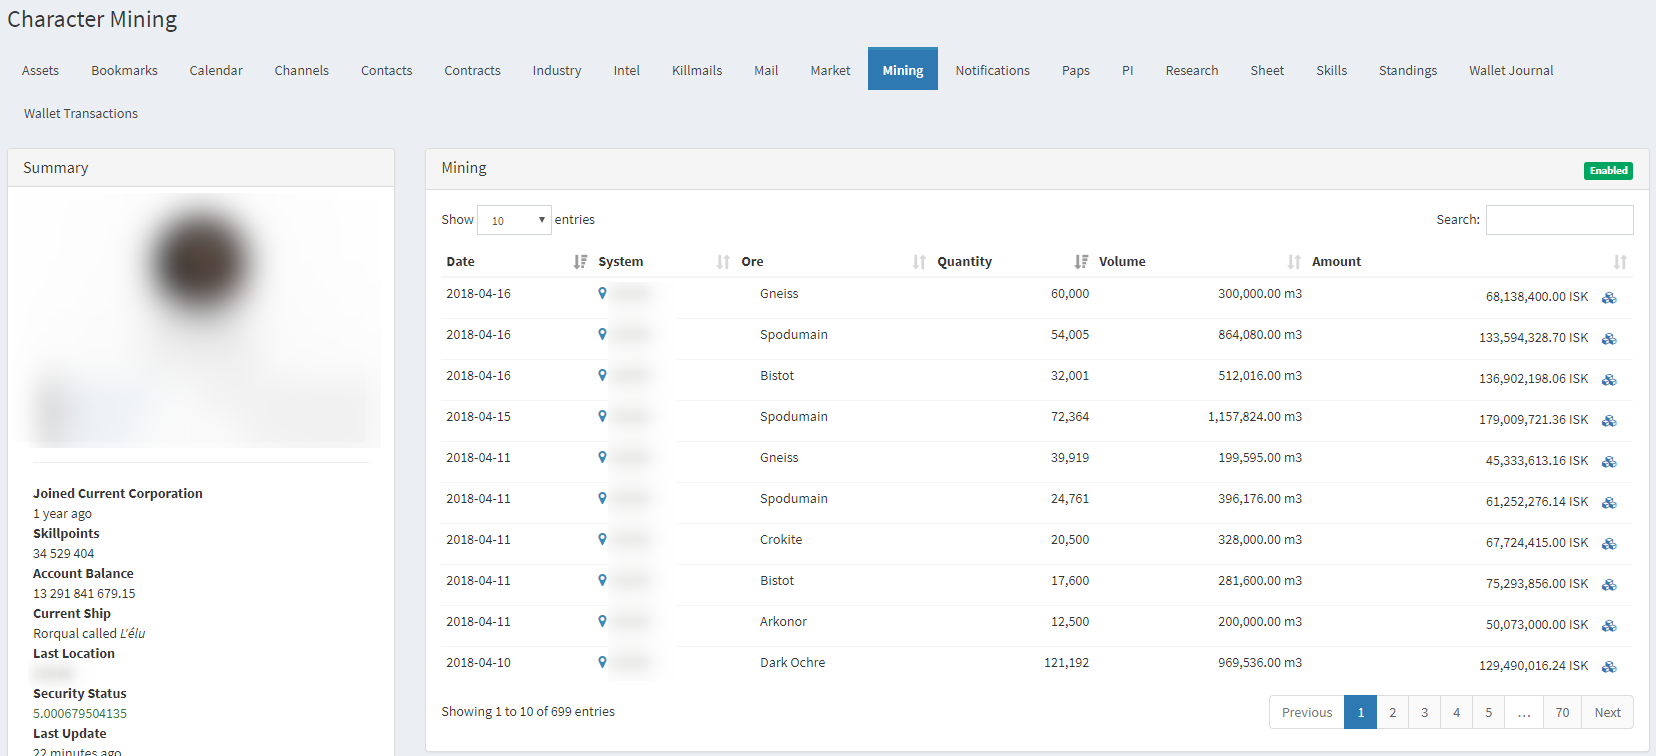Click the map pin on the Gneiss 60,000 row
The width and height of the screenshot is (1656, 756).
point(602,293)
